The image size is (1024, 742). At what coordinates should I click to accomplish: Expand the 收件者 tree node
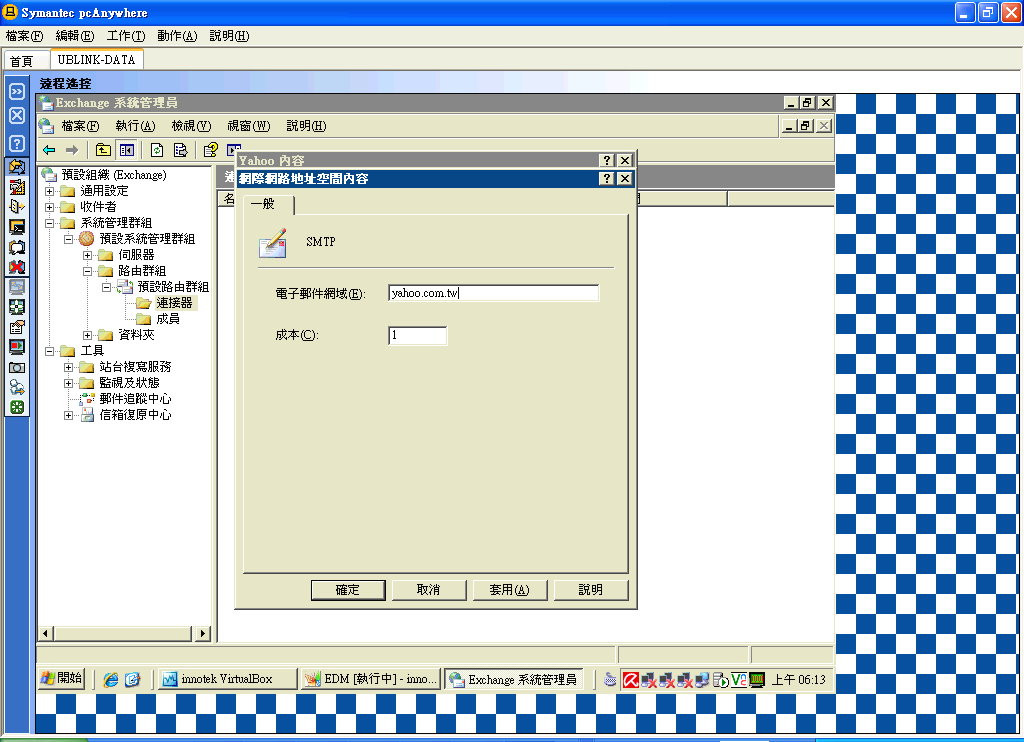tap(50, 207)
